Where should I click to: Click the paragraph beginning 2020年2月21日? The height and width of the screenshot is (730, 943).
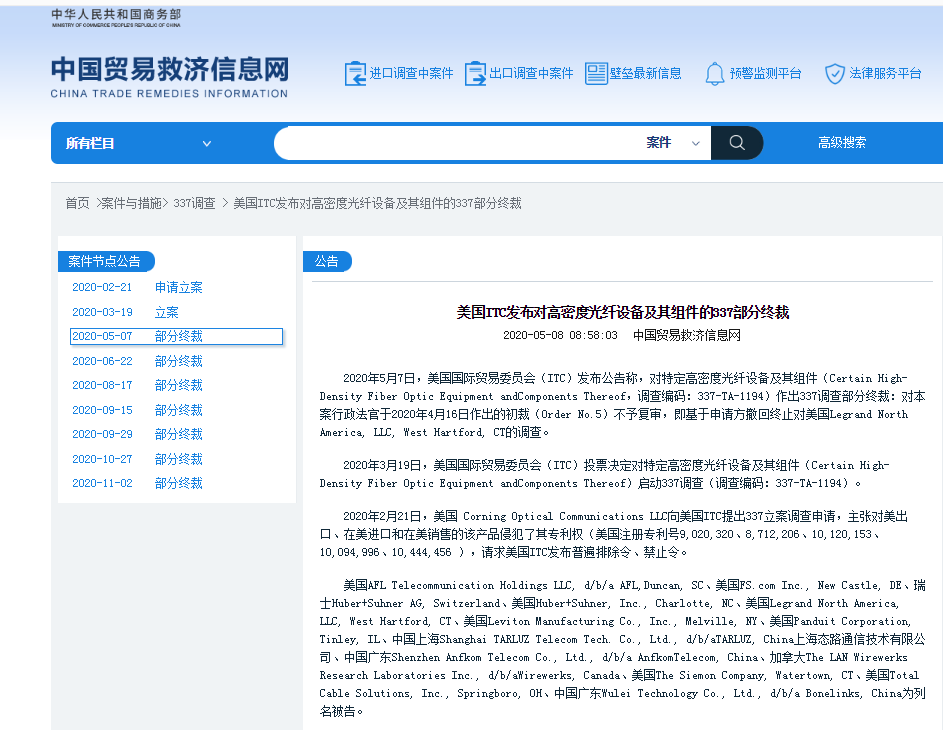[613, 534]
